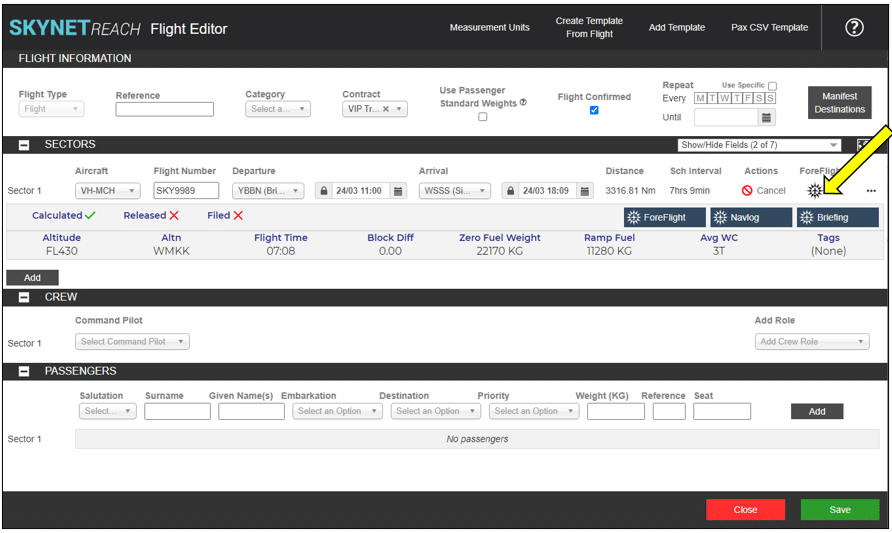This screenshot has width=892, height=533.
Task: Open the Departure YBBN airport dropdown
Action: [x=268, y=191]
